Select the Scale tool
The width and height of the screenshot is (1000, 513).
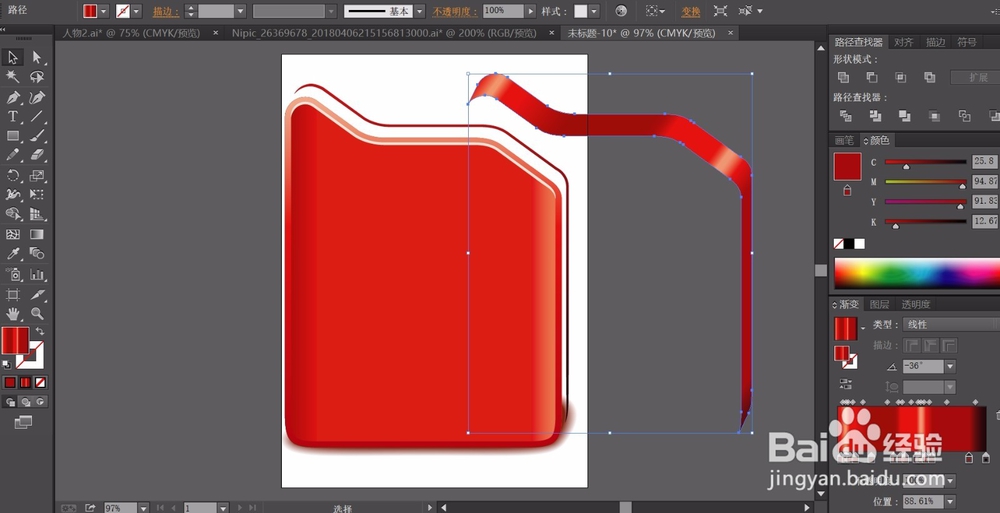pos(37,175)
